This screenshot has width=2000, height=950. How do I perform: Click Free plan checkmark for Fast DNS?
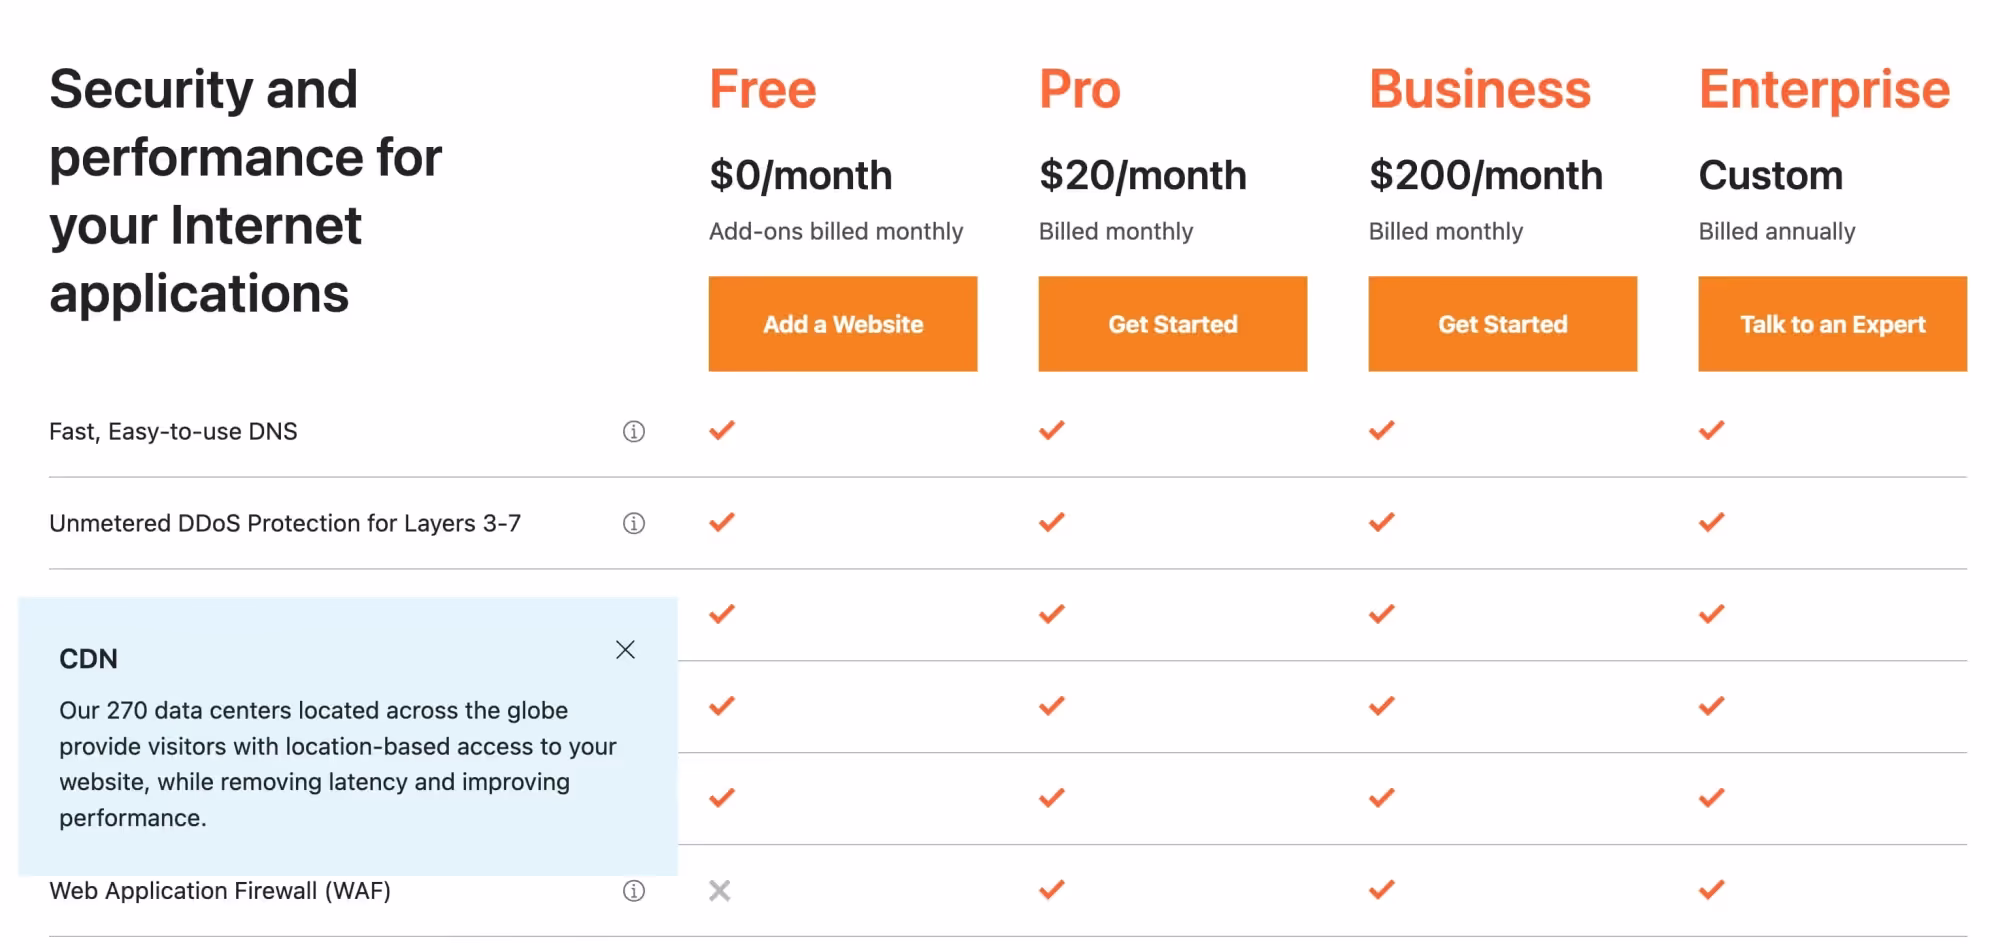(722, 431)
